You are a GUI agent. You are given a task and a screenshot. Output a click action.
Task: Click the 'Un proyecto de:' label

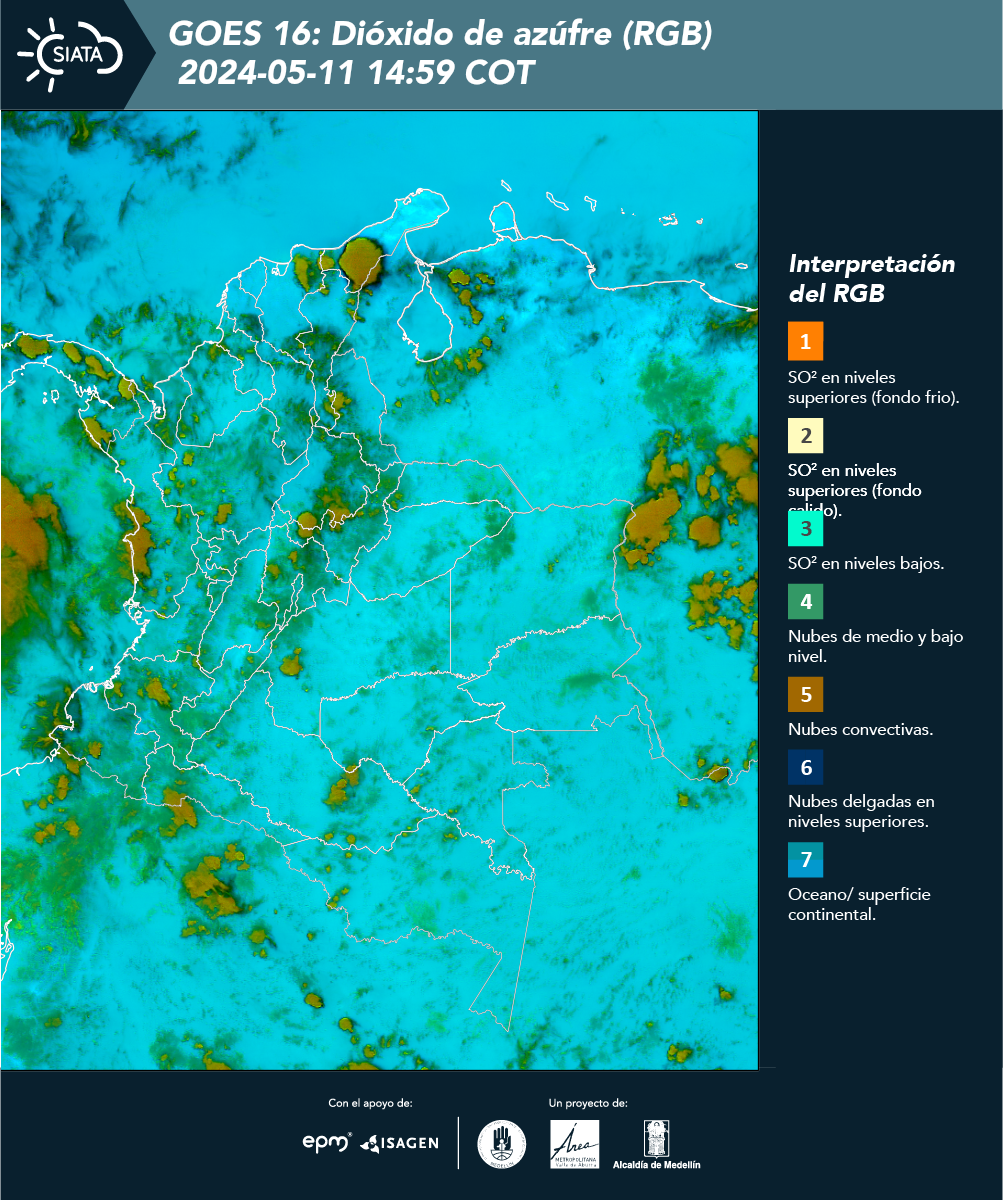[588, 1103]
